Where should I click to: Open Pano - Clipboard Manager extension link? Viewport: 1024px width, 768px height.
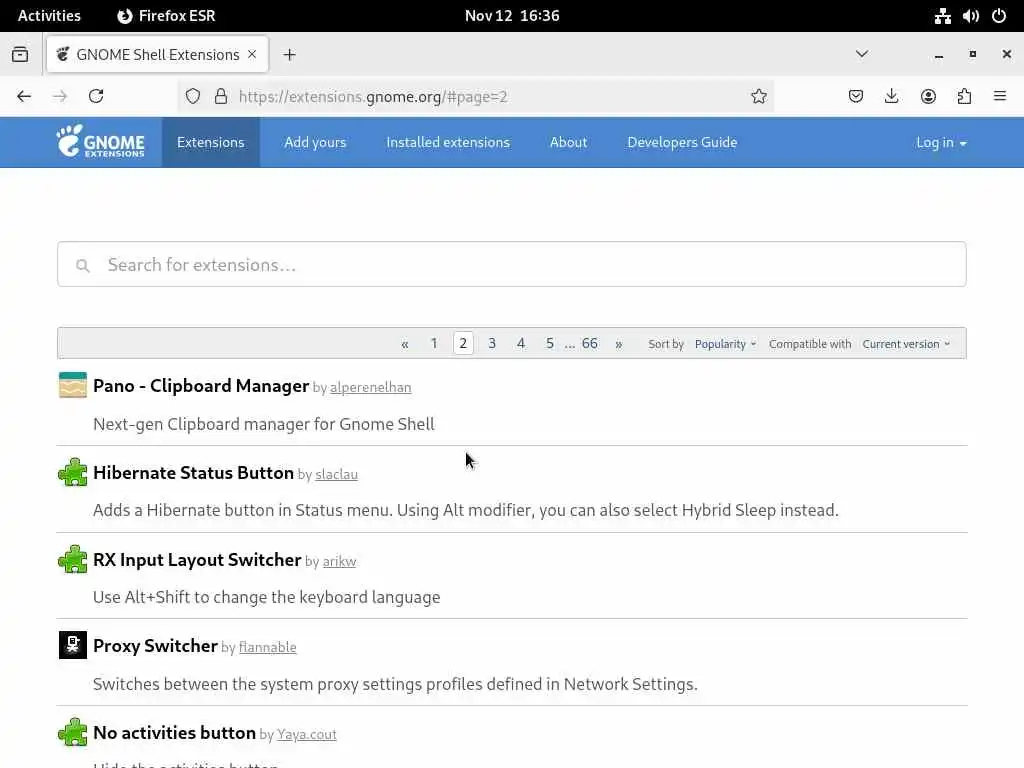pyautogui.click(x=201, y=386)
